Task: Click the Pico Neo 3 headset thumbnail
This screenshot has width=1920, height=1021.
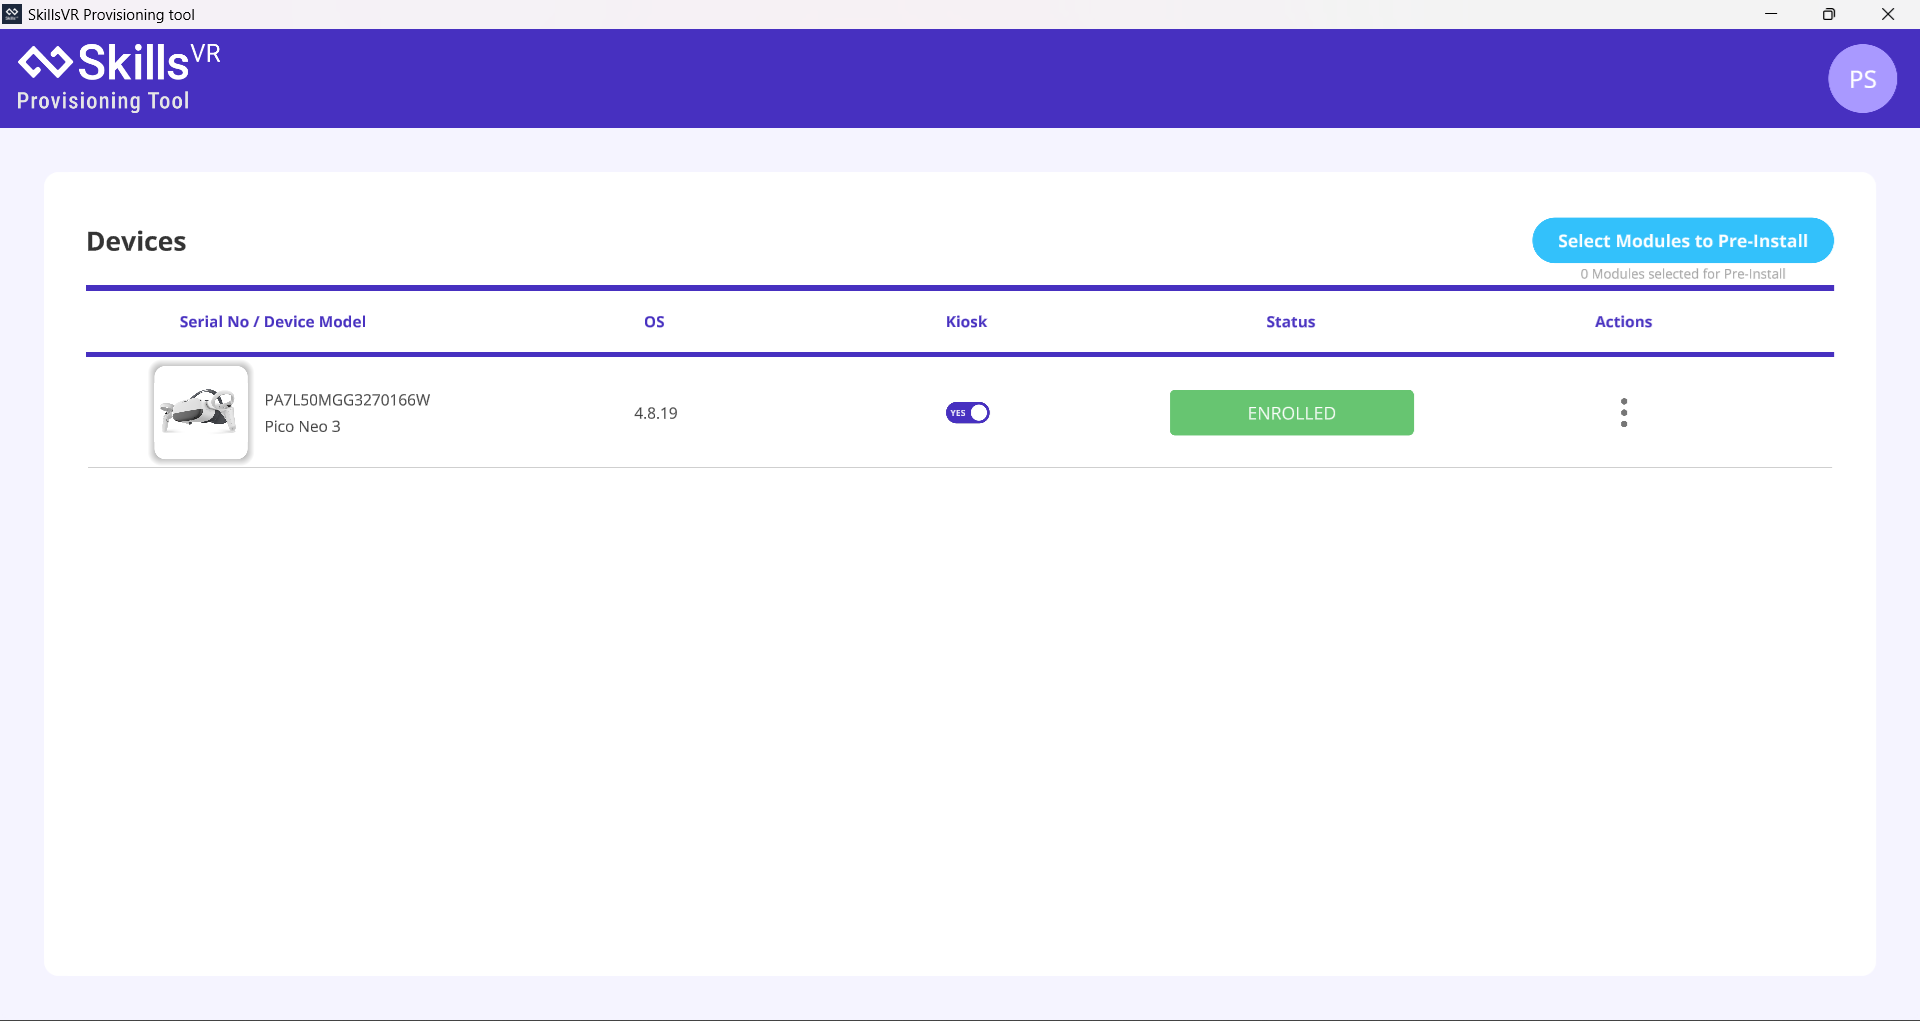Action: click(x=200, y=412)
